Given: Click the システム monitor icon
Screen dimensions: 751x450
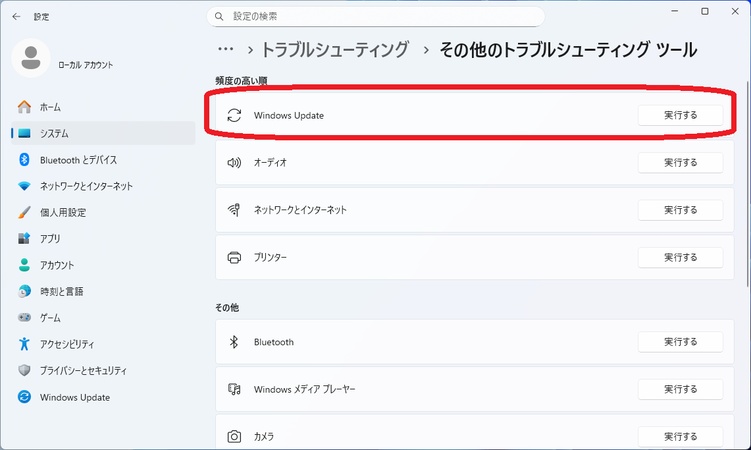Looking at the screenshot, I should click(24, 133).
